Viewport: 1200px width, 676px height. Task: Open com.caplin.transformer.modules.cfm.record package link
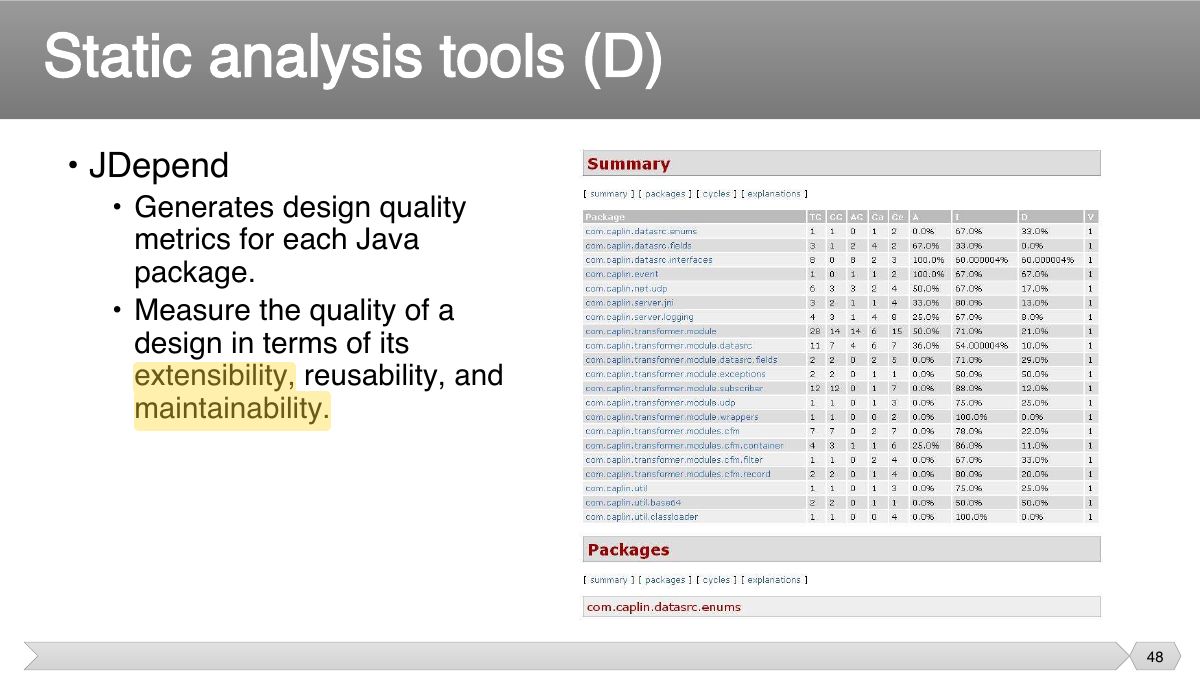coord(678,474)
